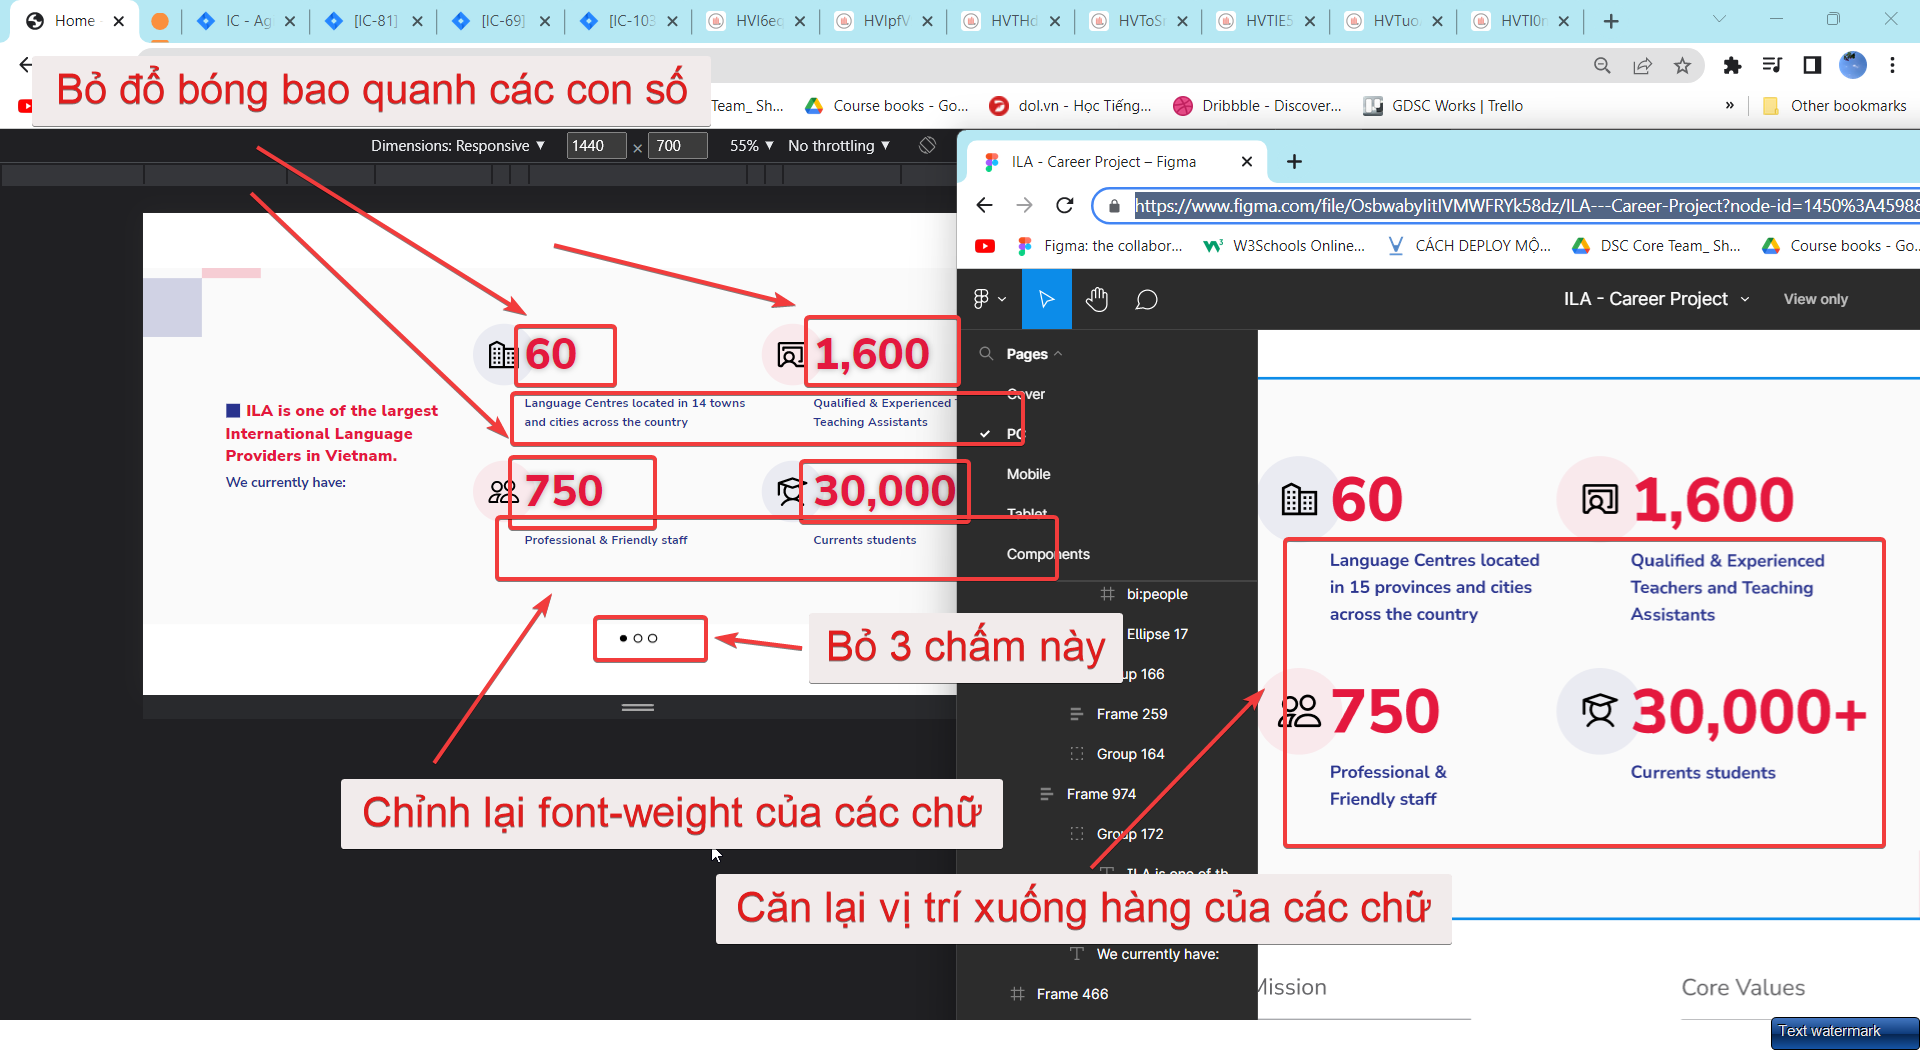The height and width of the screenshot is (1050, 1920).
Task: Open the Dribbble - Discover bookmark
Action: coord(1258,105)
